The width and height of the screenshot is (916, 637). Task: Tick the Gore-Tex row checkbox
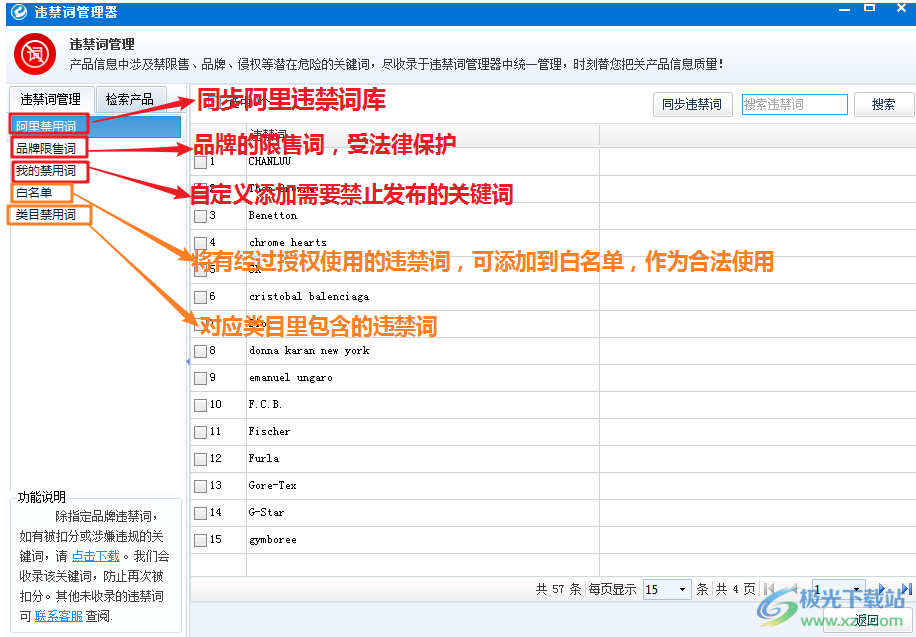[x=200, y=486]
